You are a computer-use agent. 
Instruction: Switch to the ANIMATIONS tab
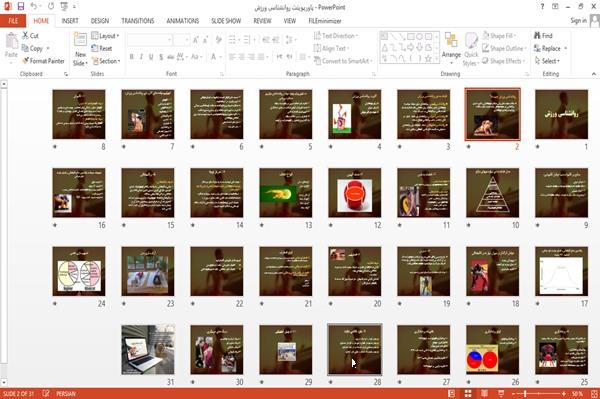(183, 21)
